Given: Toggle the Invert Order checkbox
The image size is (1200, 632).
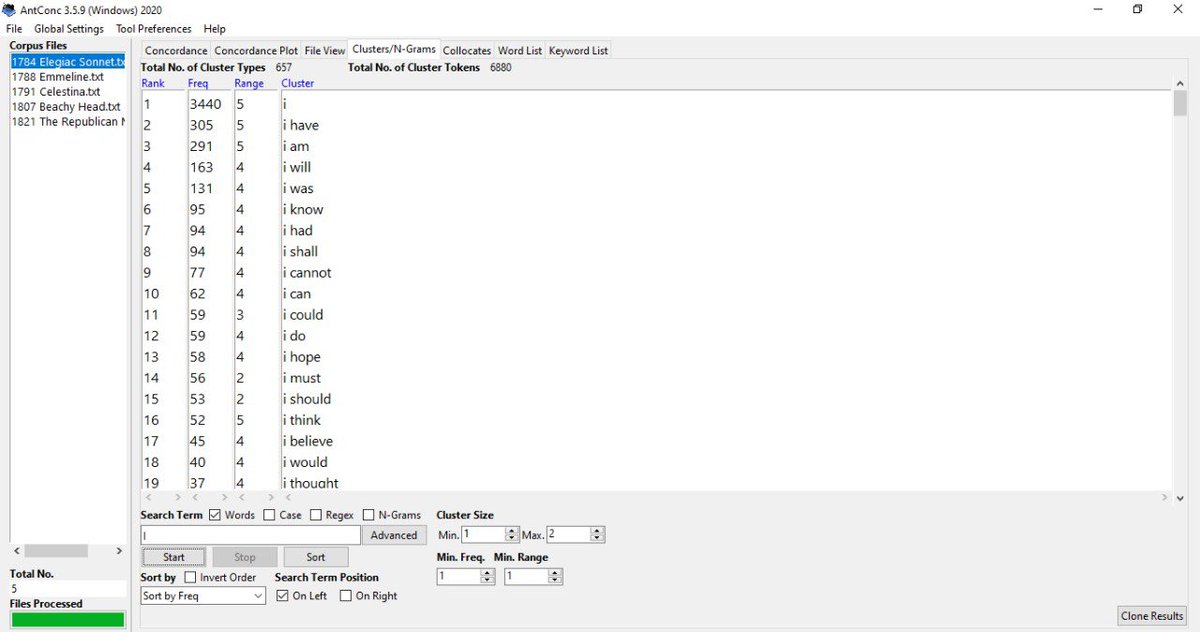Looking at the screenshot, I should 191,577.
